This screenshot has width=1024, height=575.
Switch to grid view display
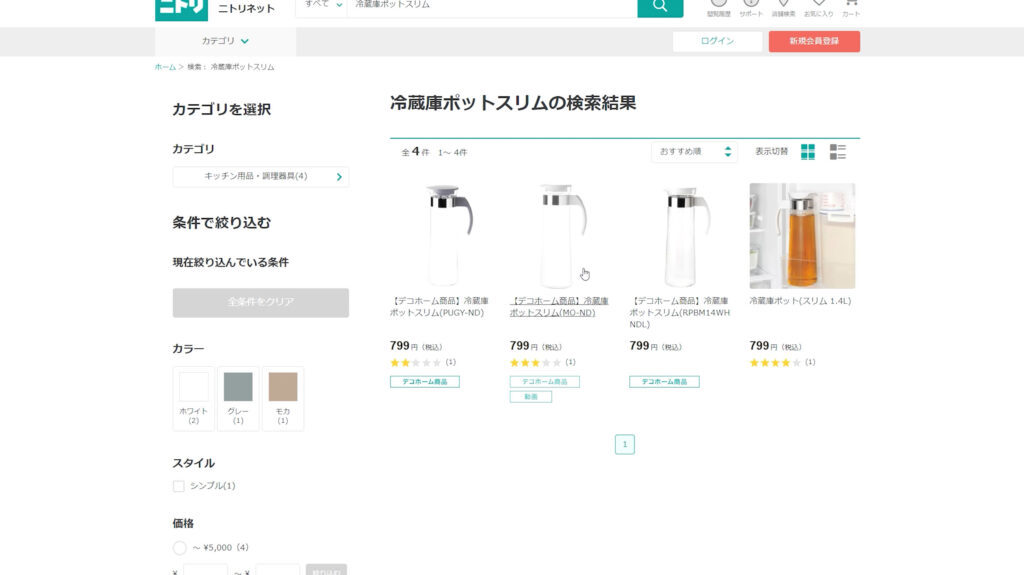click(808, 152)
